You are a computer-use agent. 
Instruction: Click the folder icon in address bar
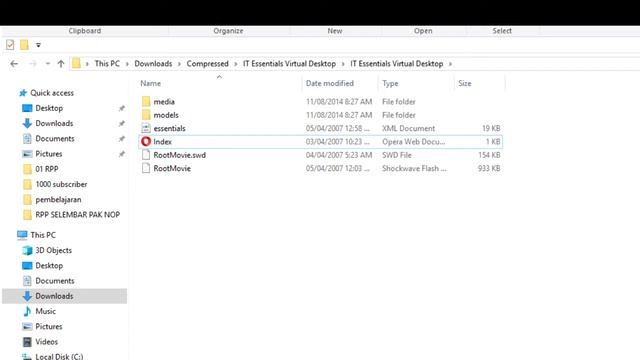click(x=76, y=63)
